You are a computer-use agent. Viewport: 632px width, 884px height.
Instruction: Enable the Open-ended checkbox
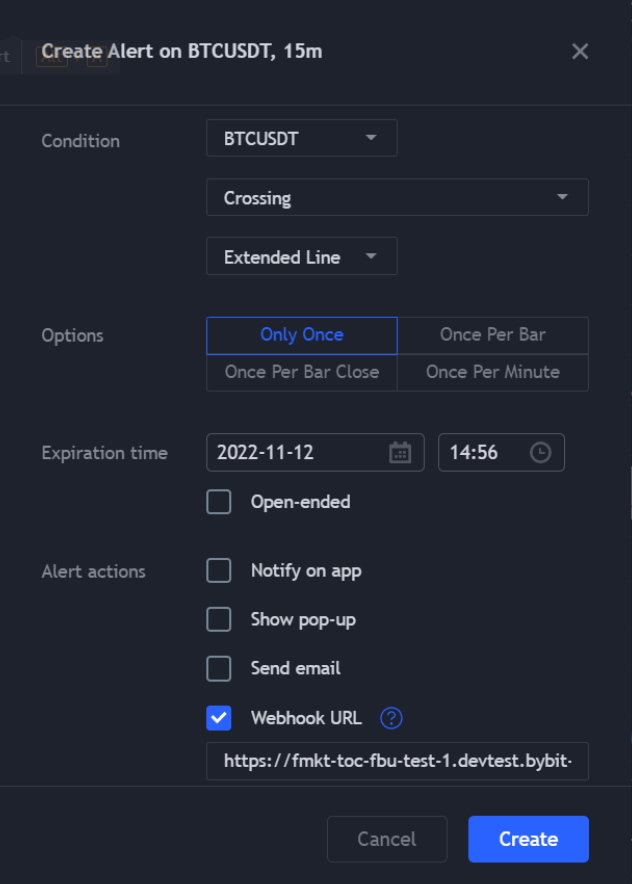pyautogui.click(x=219, y=502)
